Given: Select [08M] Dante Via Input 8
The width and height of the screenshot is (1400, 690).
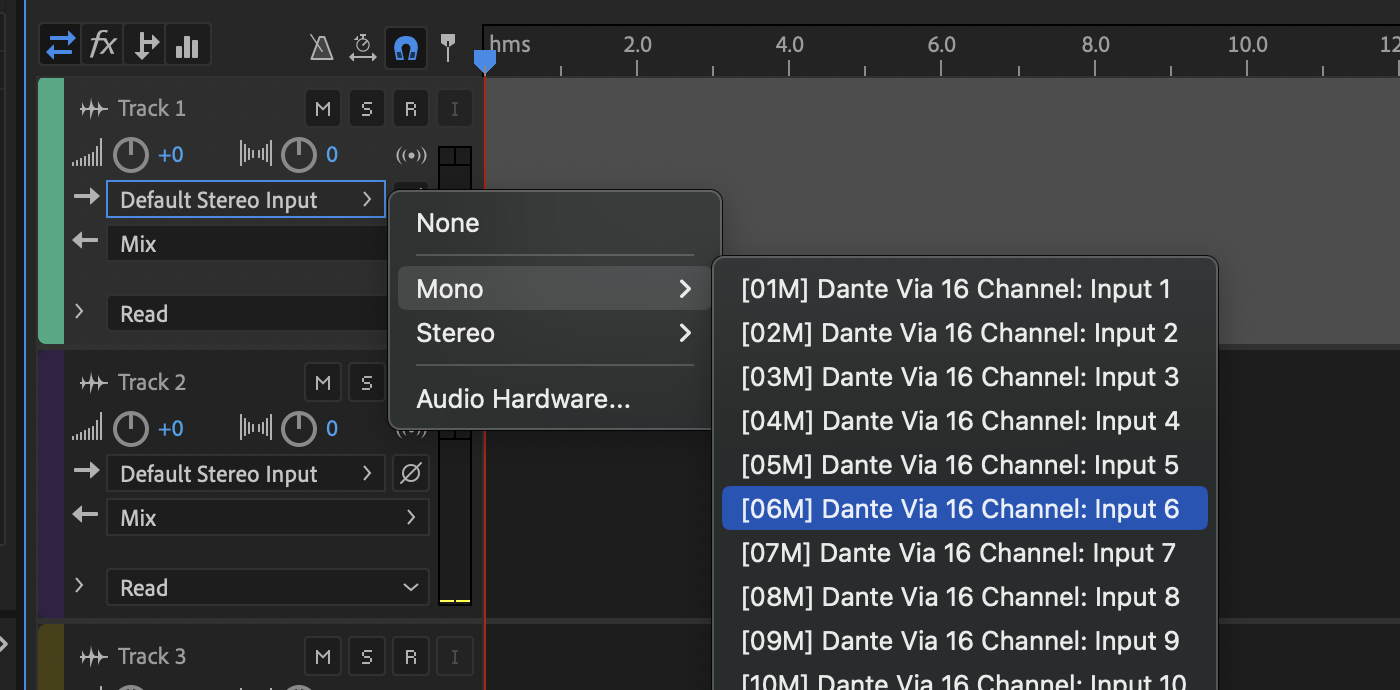Looking at the screenshot, I should pyautogui.click(x=965, y=597).
